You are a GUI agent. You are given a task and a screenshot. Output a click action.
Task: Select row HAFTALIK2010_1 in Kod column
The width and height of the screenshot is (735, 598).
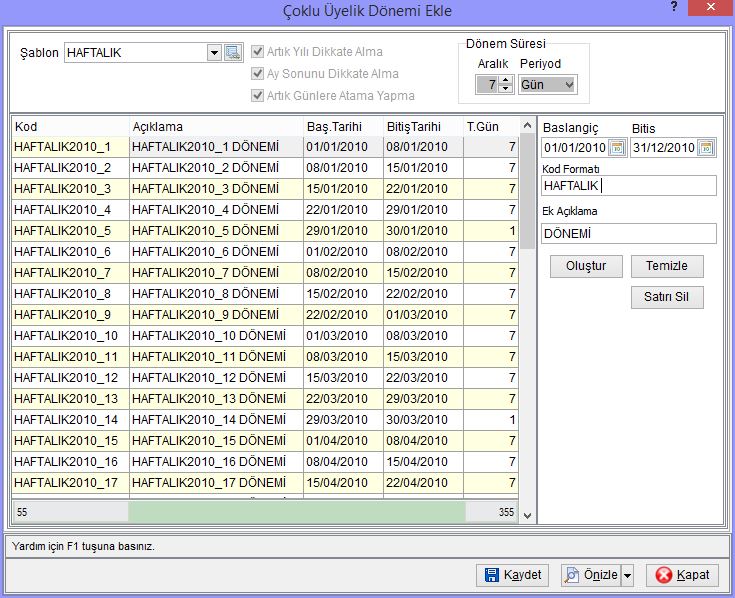coord(70,147)
